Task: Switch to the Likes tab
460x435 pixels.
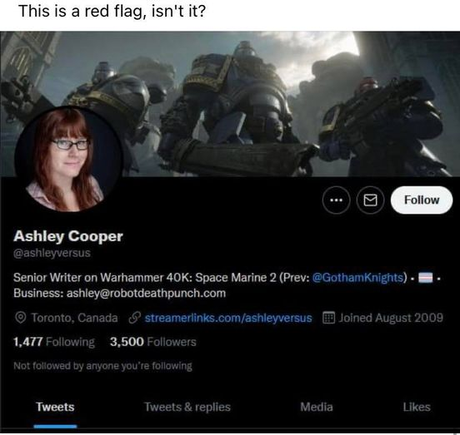Action: click(x=416, y=407)
